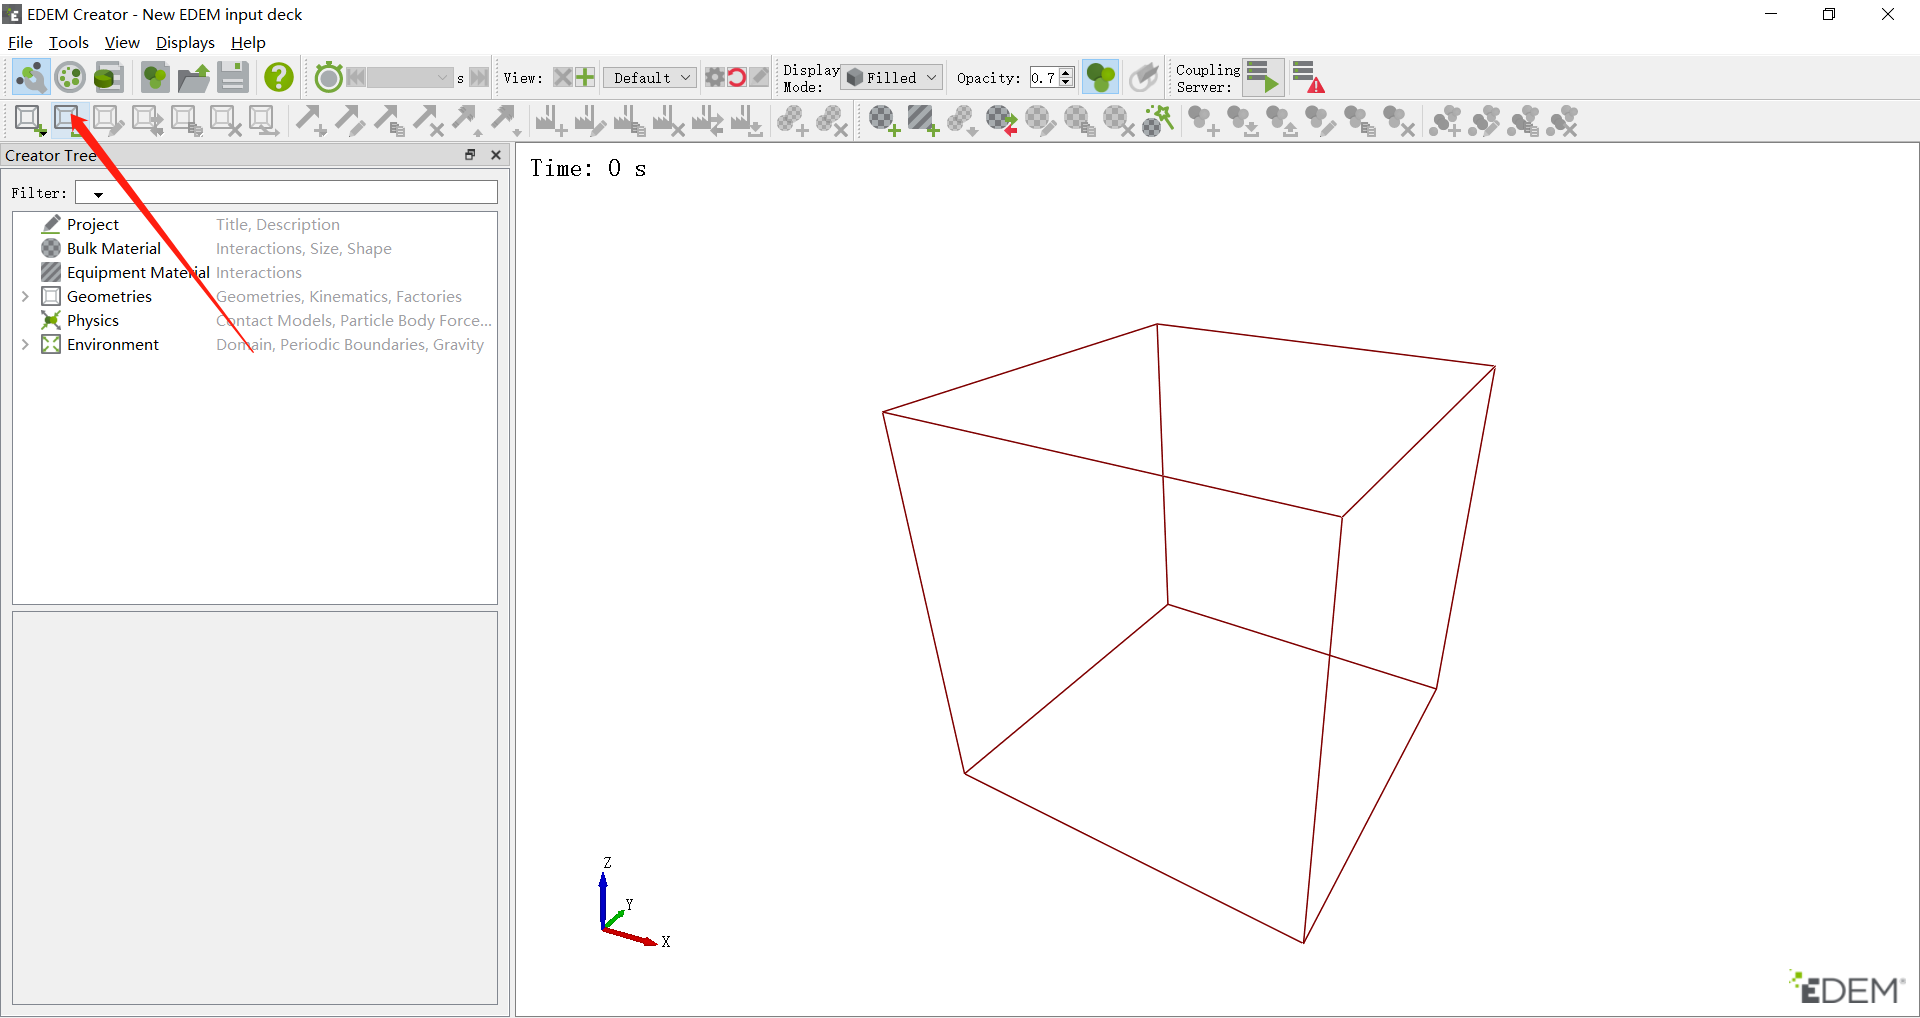Select Equipment Material in the tree
This screenshot has height=1018, width=1920.
point(138,272)
